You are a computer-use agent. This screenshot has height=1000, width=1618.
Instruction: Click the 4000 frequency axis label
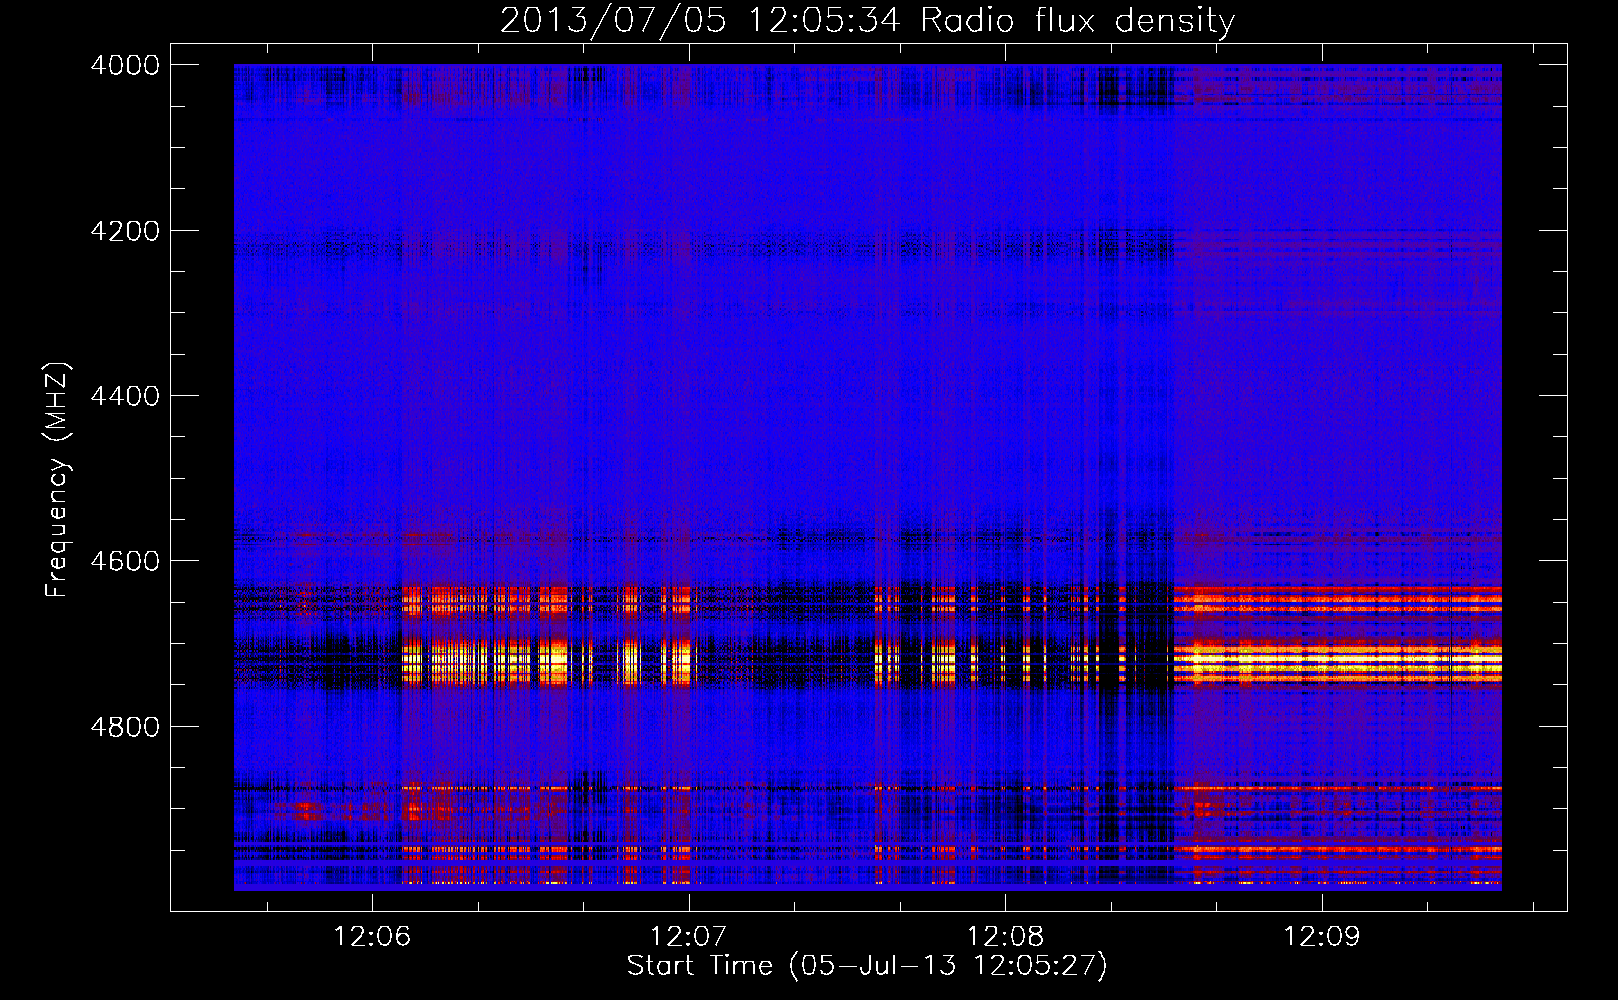point(125,65)
